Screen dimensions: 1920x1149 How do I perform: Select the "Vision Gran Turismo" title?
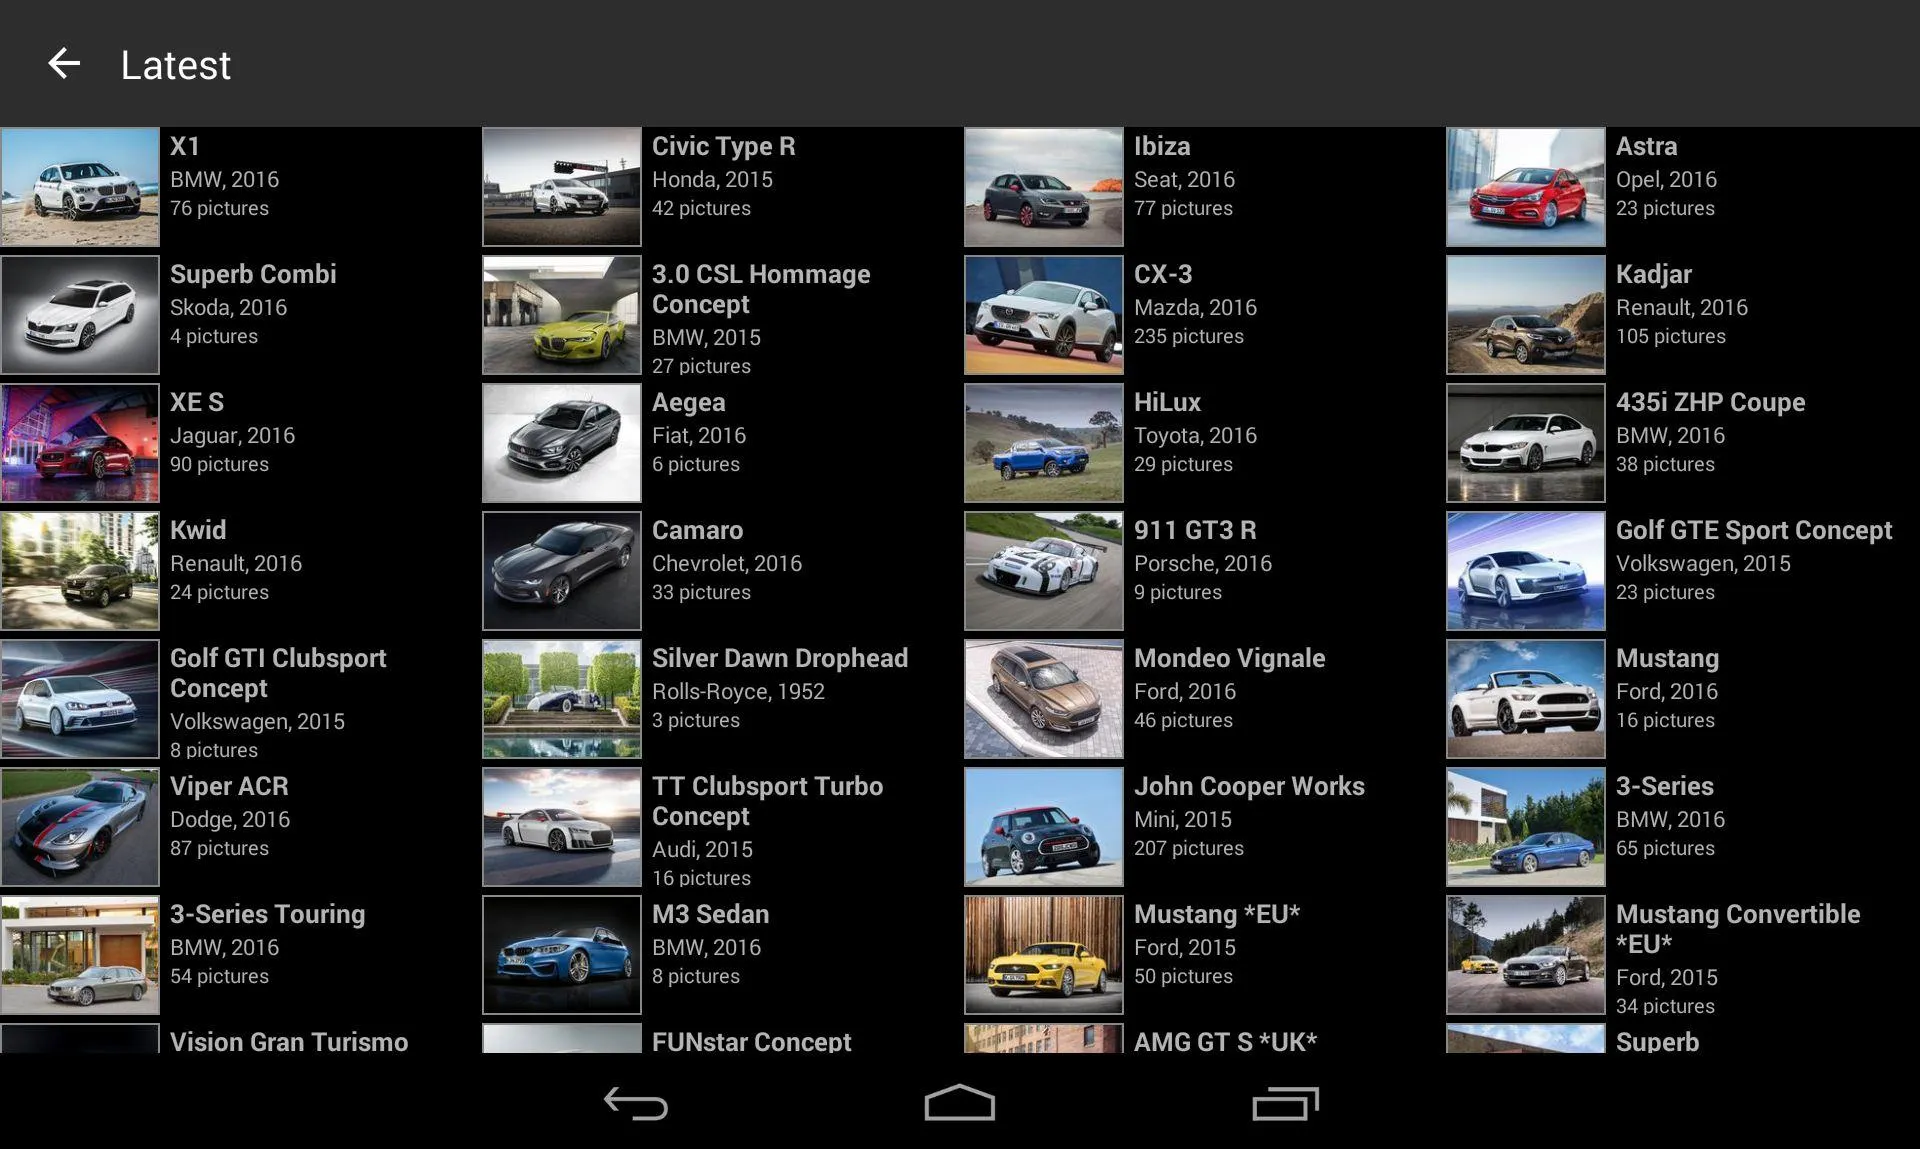[x=289, y=1041]
